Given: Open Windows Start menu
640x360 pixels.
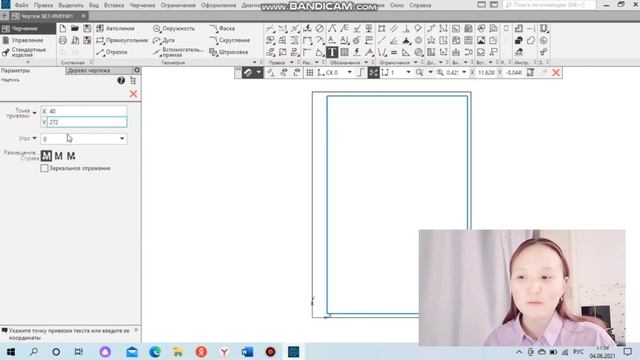Looking at the screenshot, I should 11,352.
